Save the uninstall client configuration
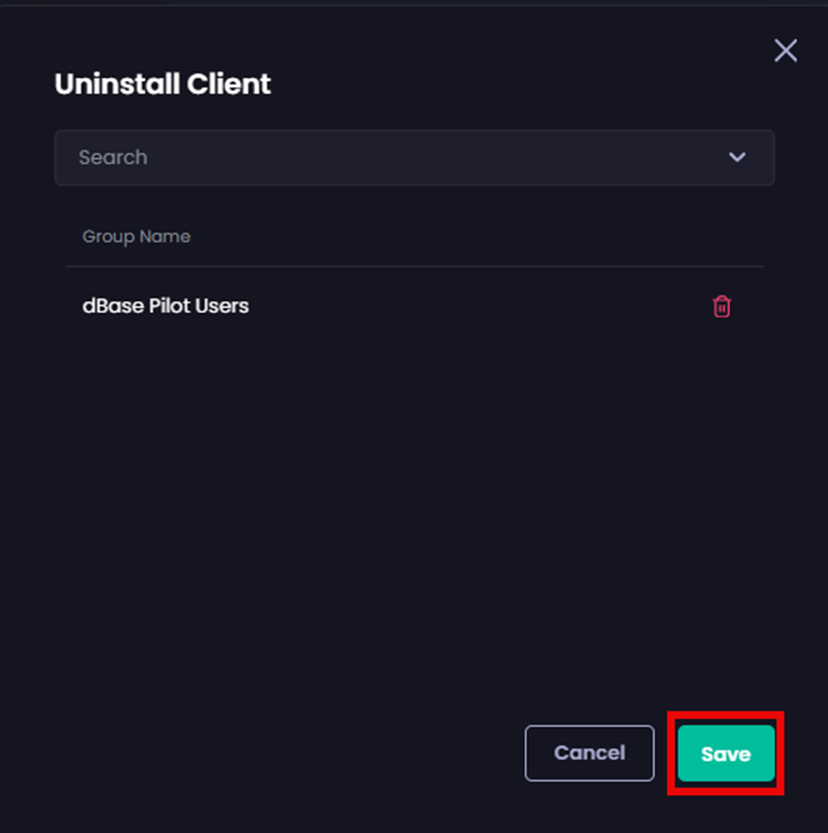Image resolution: width=828 pixels, height=833 pixels. click(725, 754)
